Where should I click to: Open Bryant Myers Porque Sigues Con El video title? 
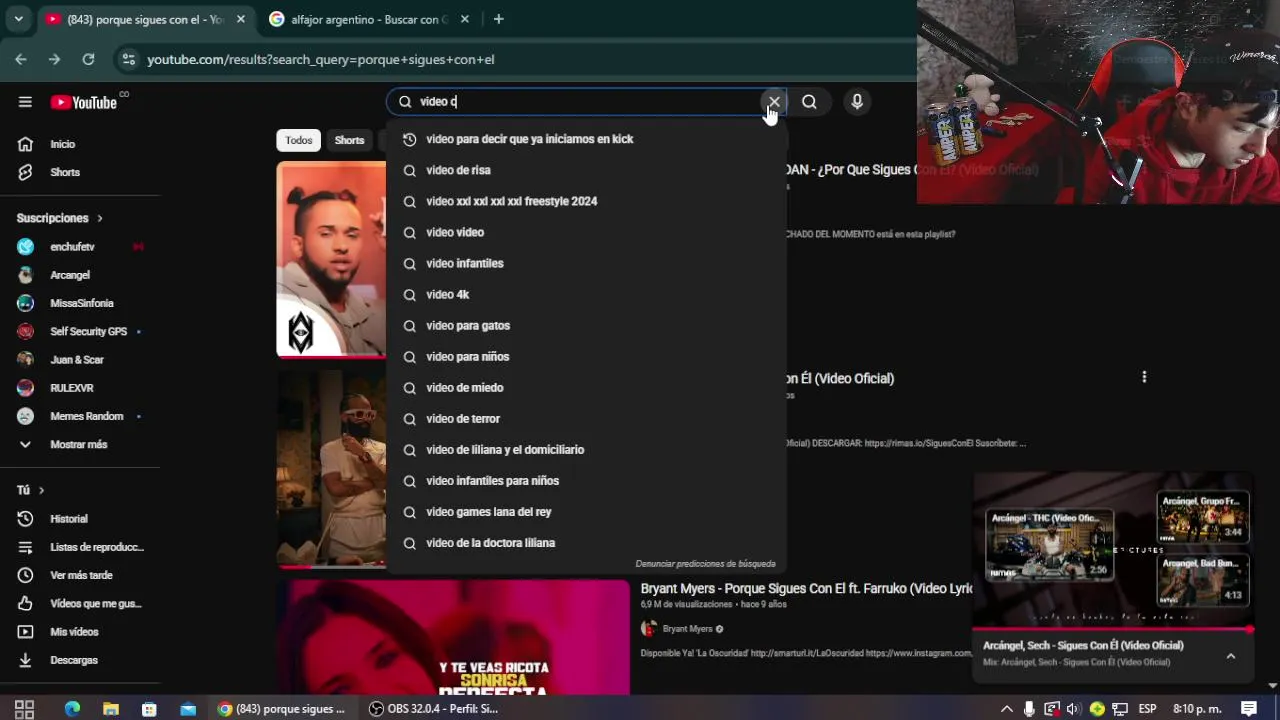(807, 588)
